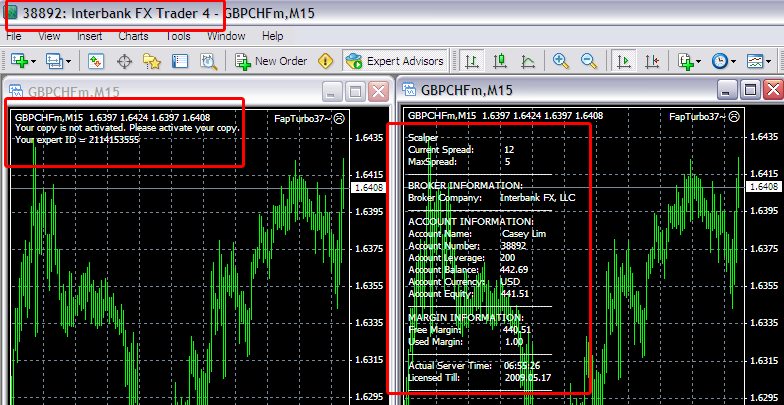Screen dimensions: 784x405
Task: Click the 'Your copy is not activated' message
Action: pyautogui.click(x=127, y=128)
